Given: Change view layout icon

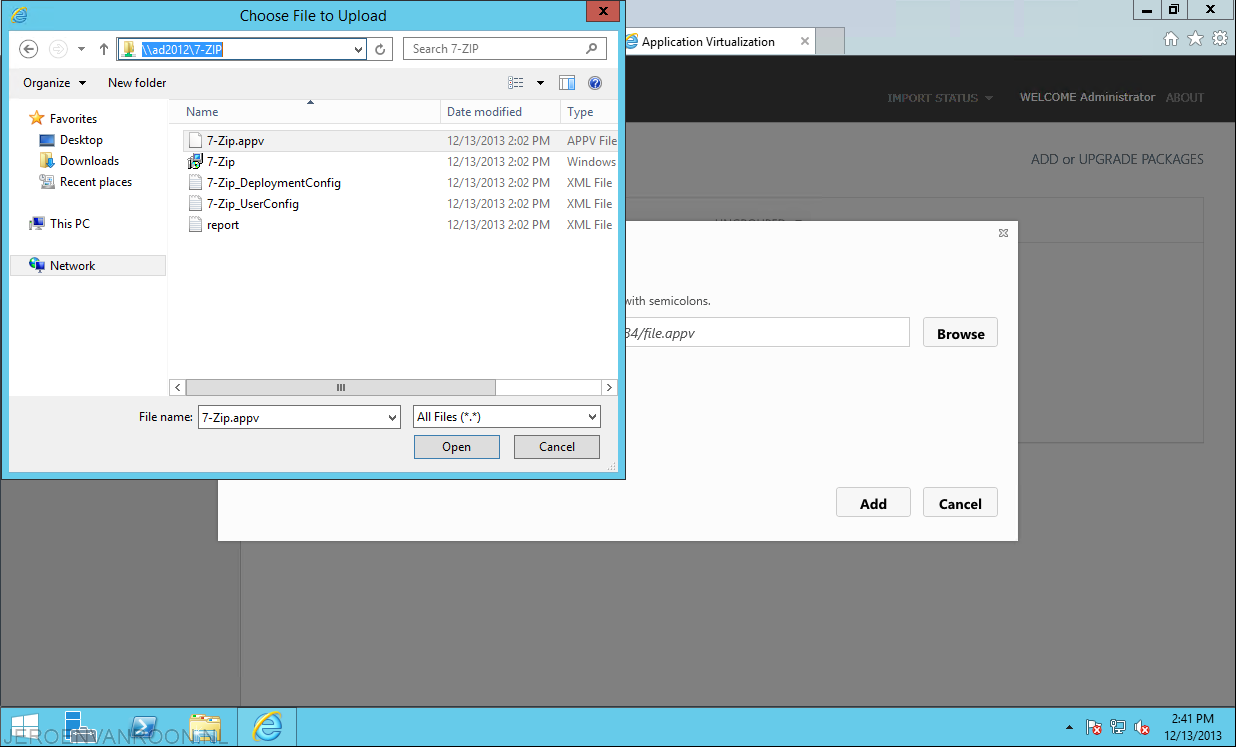Looking at the screenshot, I should click(x=516, y=83).
